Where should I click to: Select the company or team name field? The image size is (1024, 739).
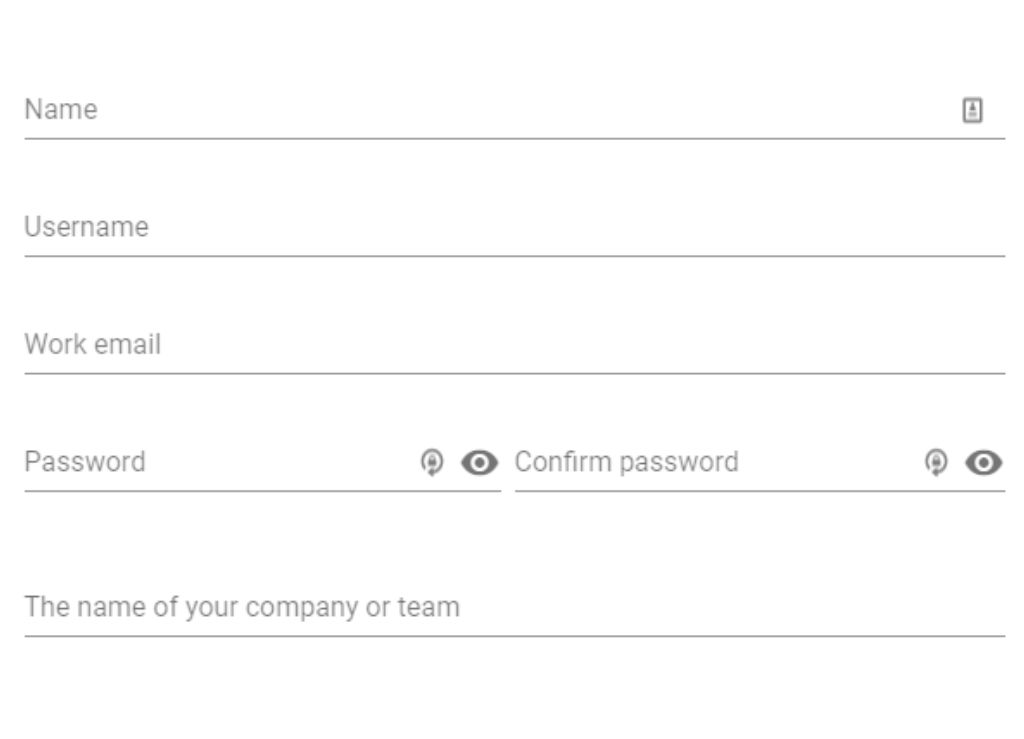tap(515, 607)
